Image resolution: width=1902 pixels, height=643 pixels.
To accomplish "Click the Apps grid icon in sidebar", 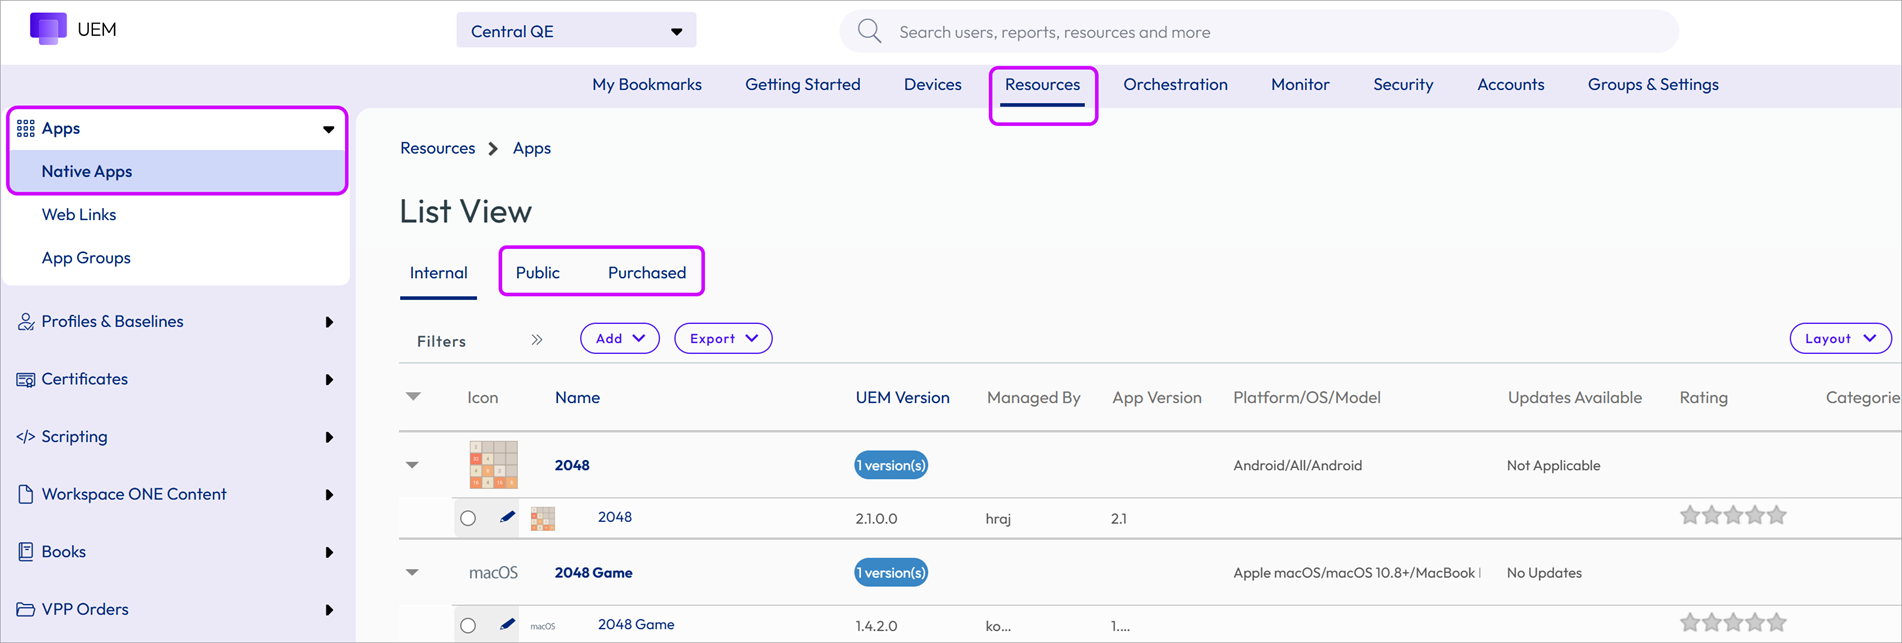I will pos(26,128).
